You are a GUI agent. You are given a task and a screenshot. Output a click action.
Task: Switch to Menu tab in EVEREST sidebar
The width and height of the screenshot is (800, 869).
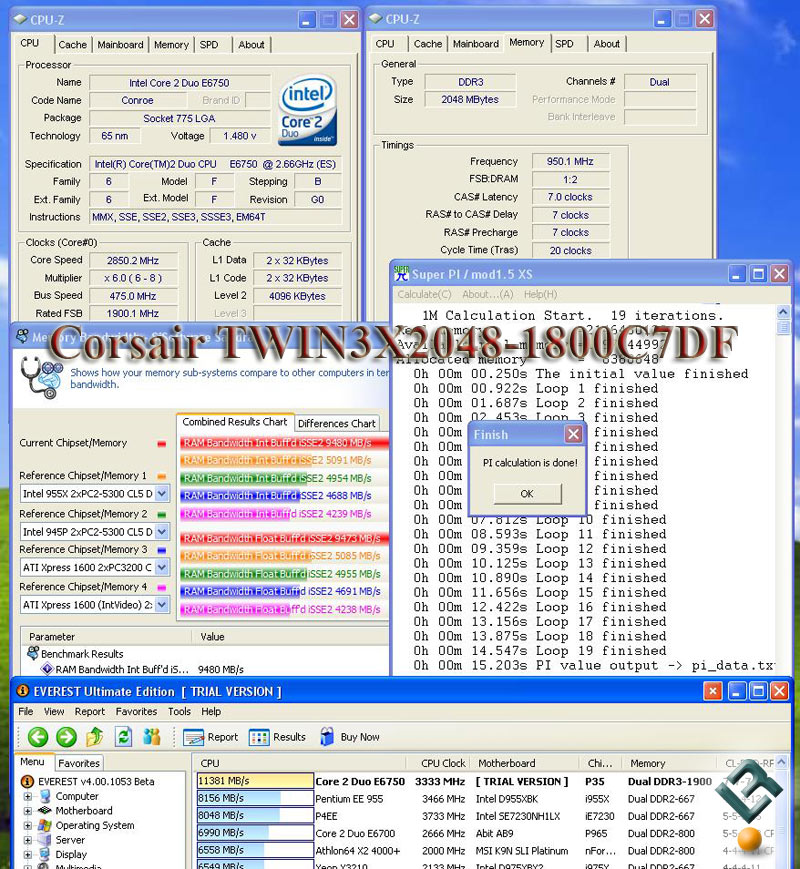point(32,762)
